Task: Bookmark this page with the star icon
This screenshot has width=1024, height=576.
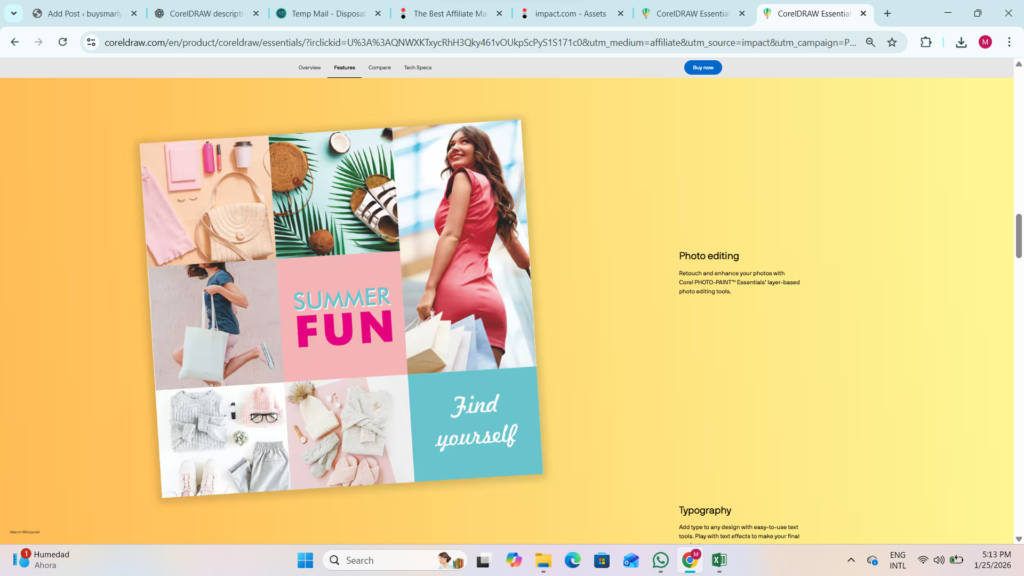Action: pyautogui.click(x=892, y=42)
